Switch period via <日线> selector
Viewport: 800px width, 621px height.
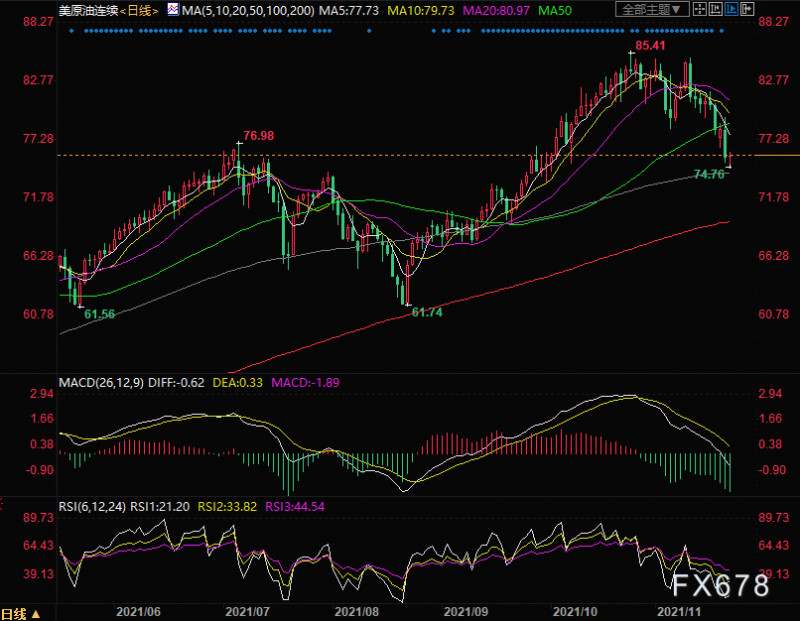pos(139,10)
